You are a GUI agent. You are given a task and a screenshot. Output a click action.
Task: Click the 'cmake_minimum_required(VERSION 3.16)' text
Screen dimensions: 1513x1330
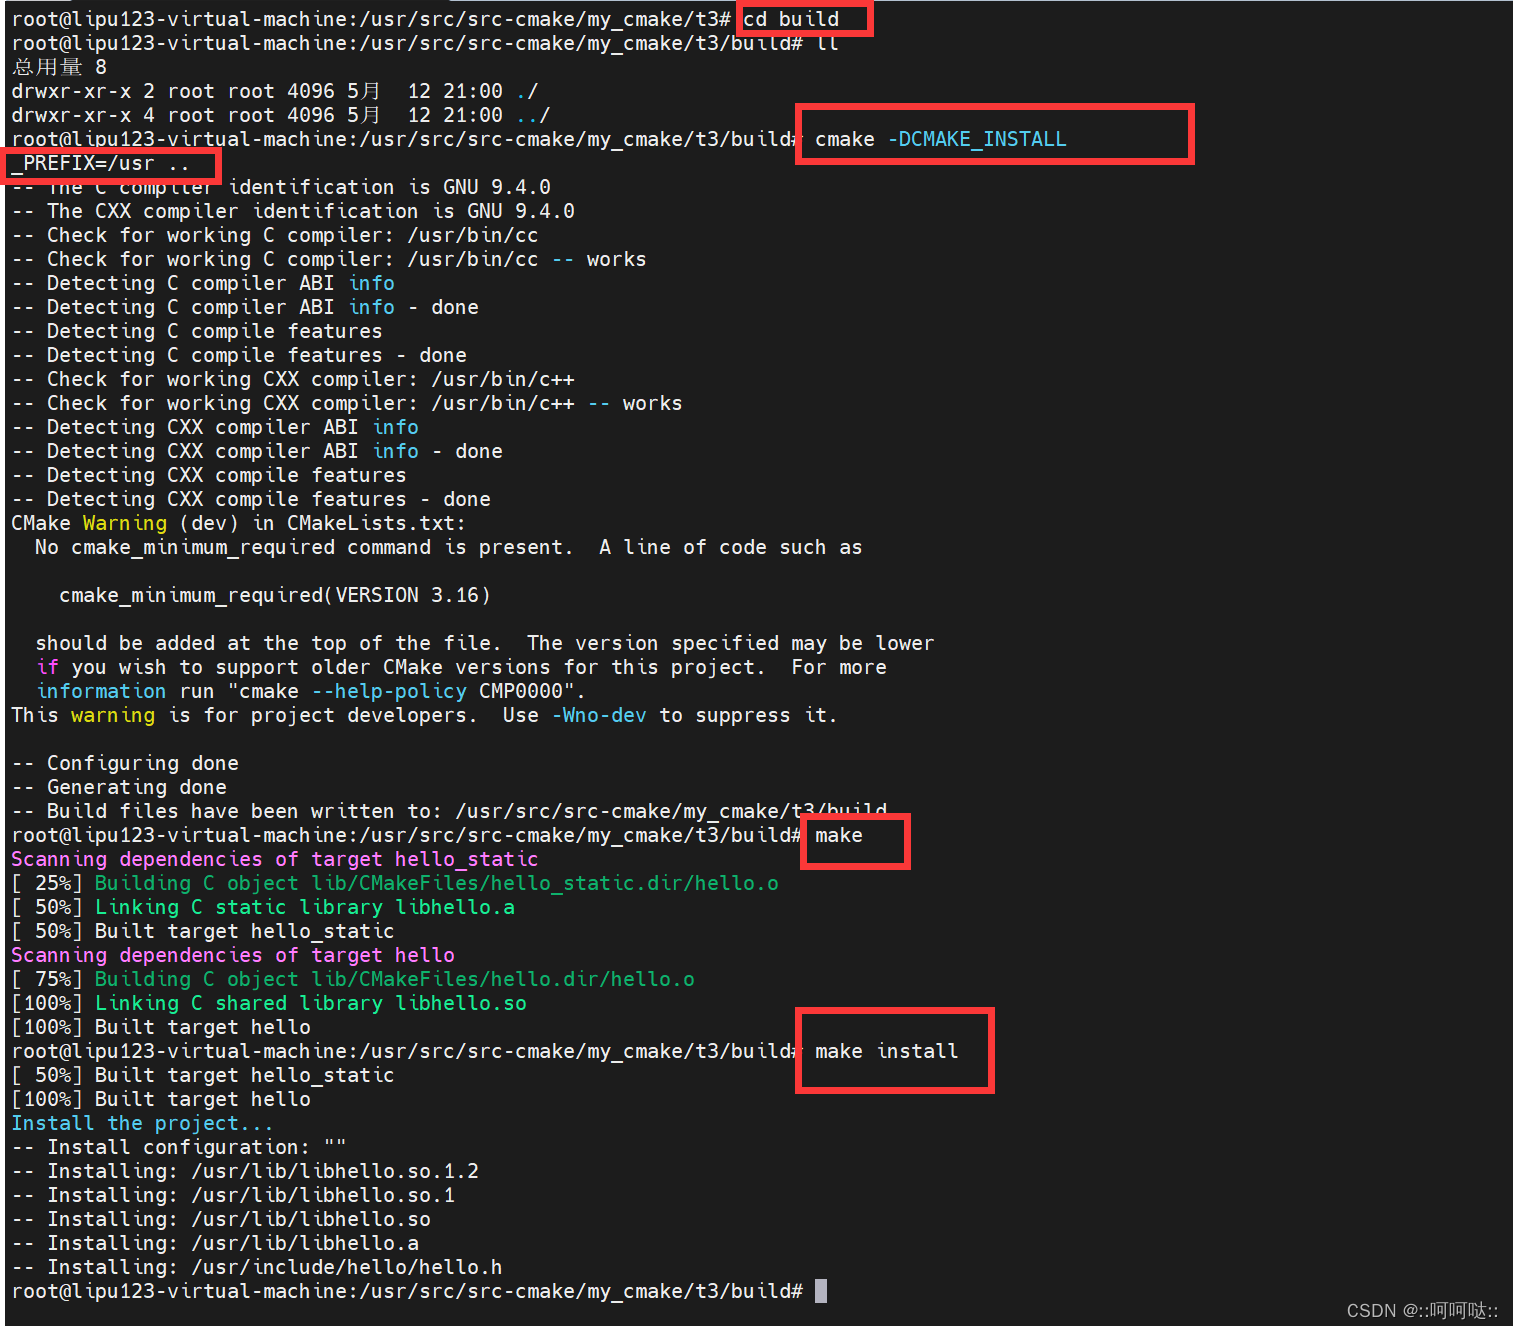click(275, 595)
